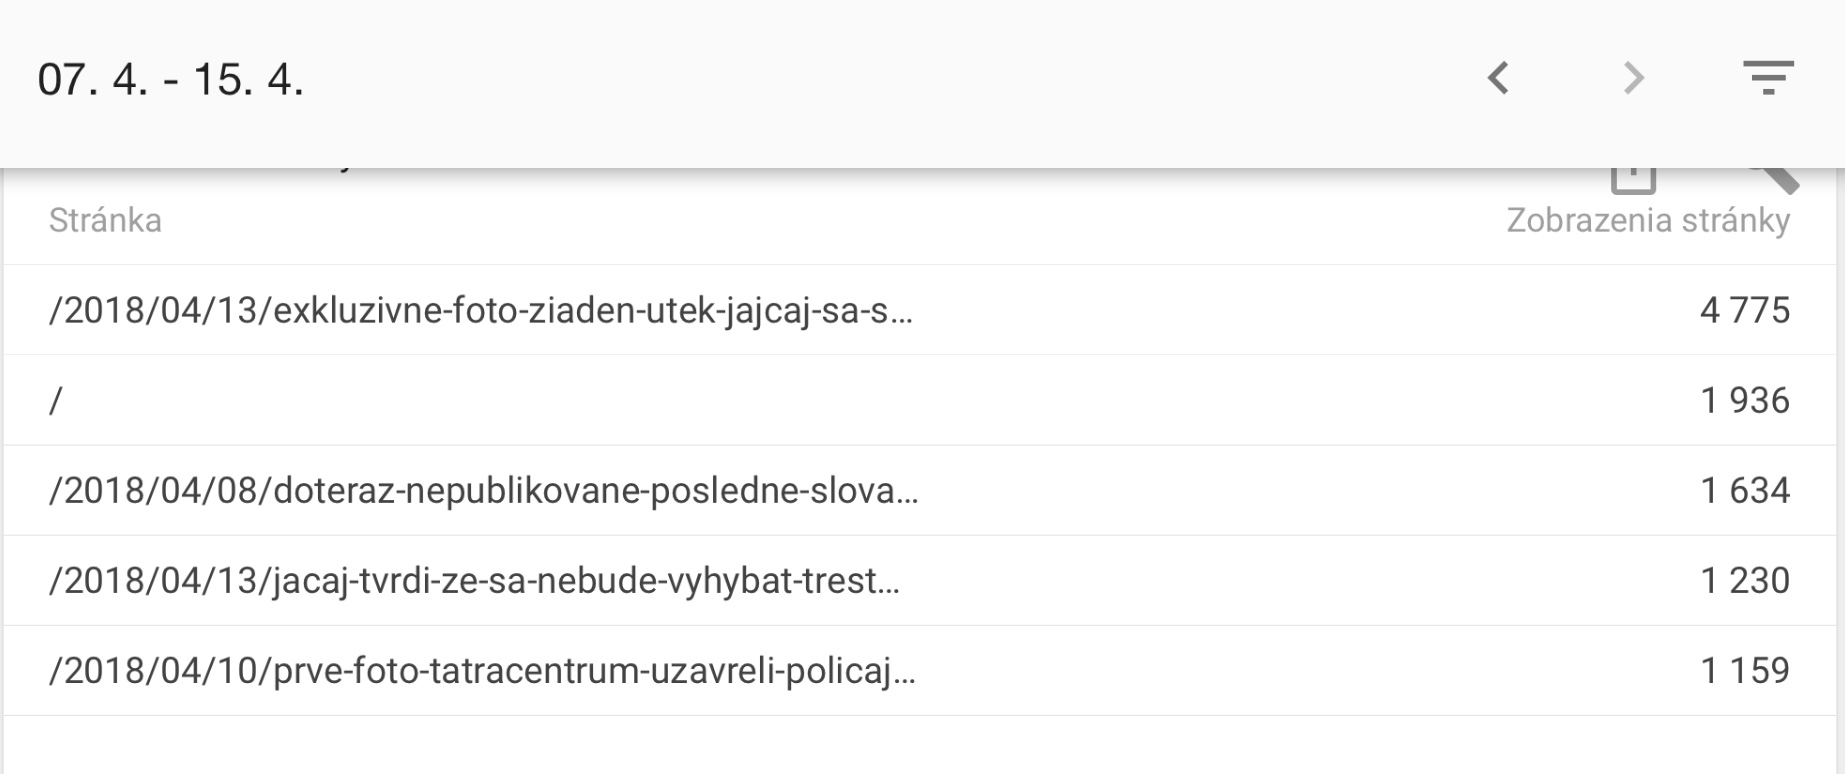Open the root "/" page entry
1845x774 pixels.
coord(56,401)
